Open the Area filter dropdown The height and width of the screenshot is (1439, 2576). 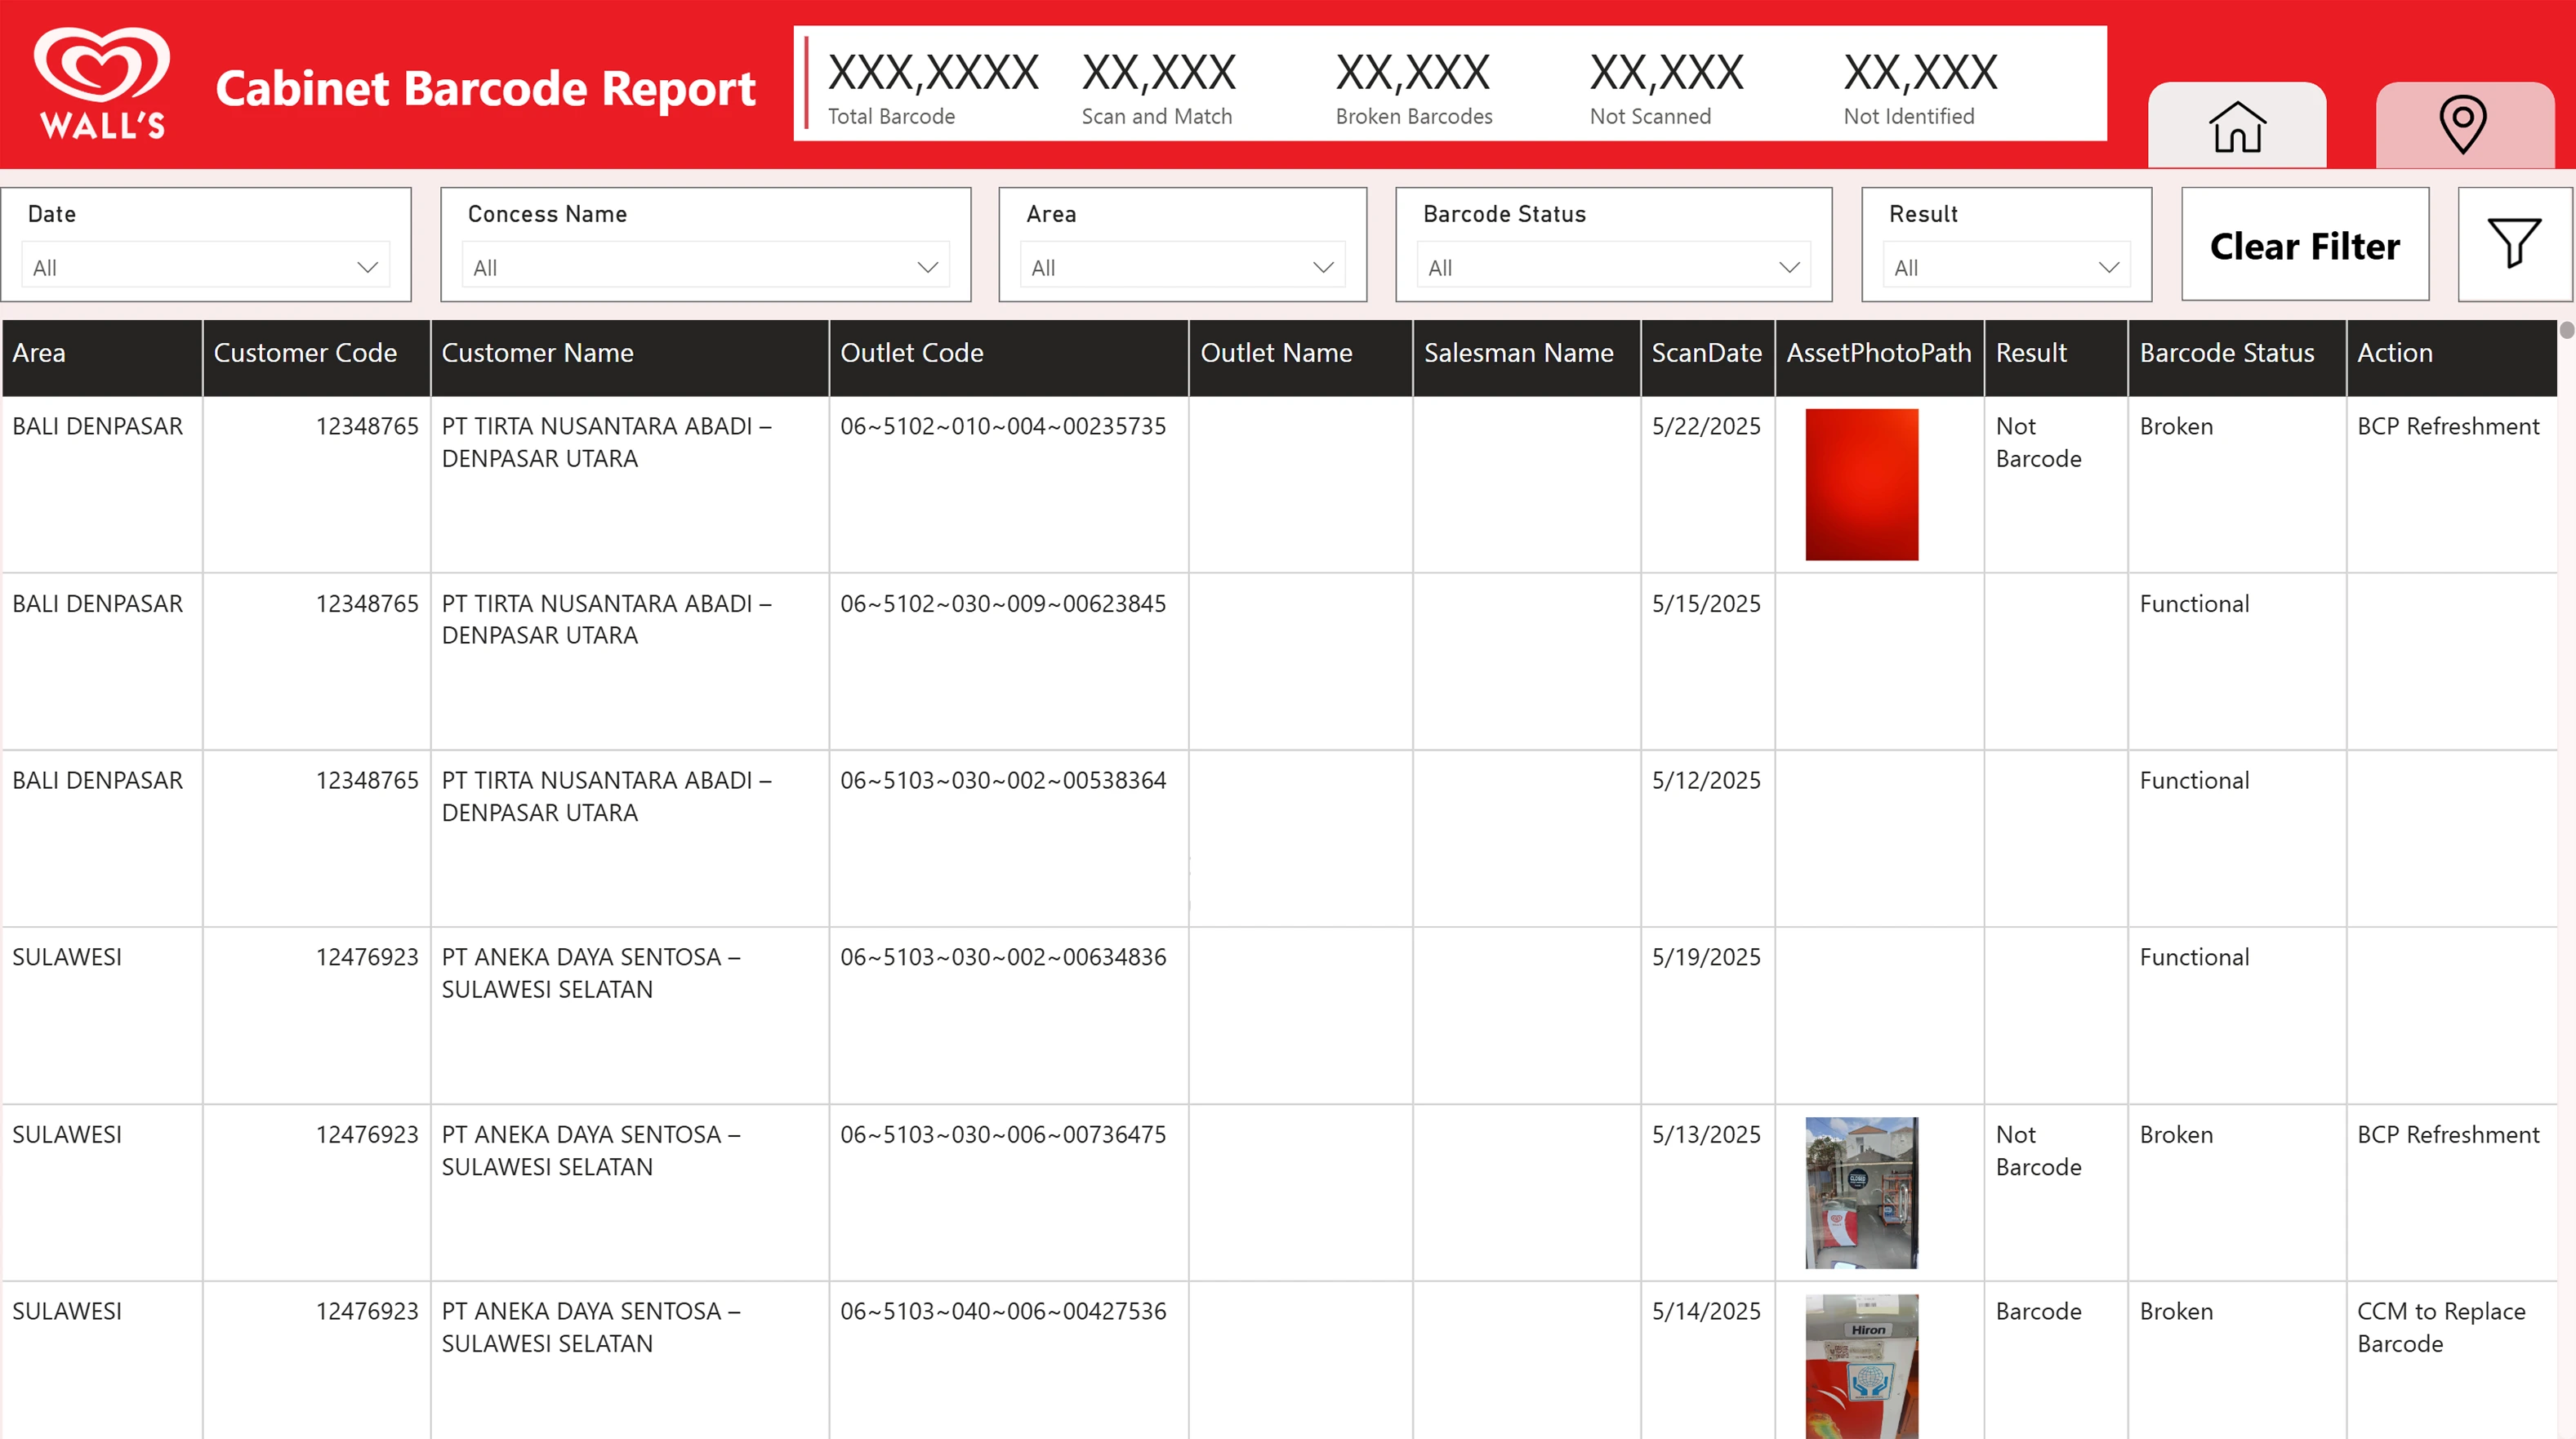(x=1182, y=267)
